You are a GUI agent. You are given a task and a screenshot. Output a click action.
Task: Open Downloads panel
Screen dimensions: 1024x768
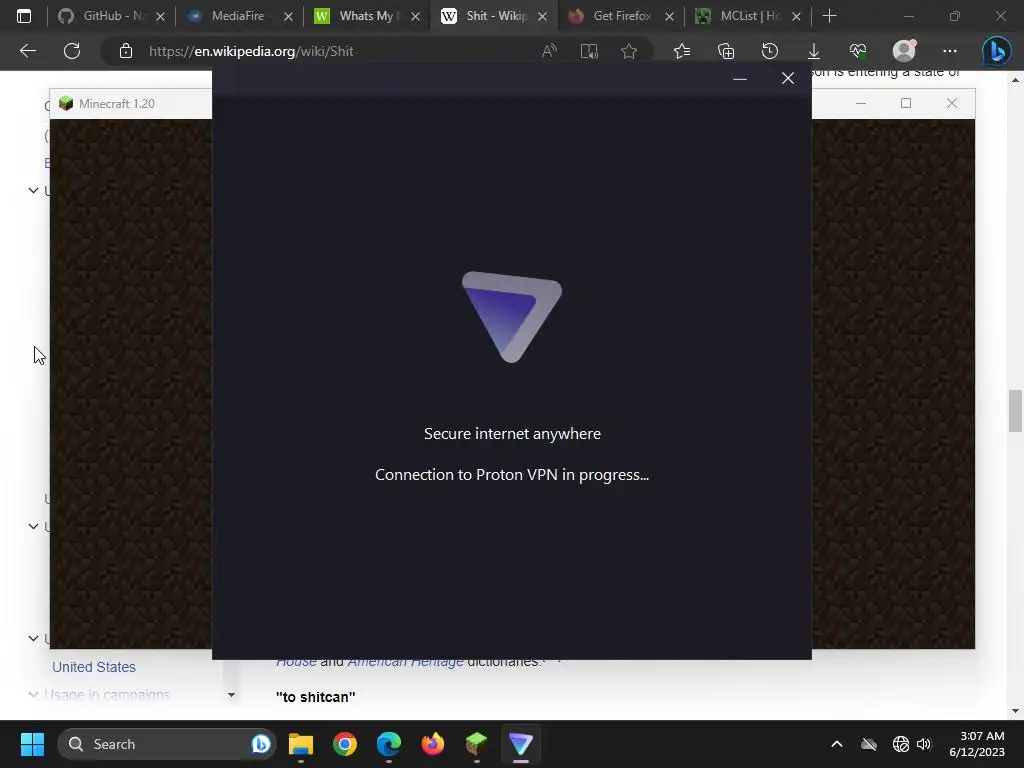pyautogui.click(x=814, y=51)
